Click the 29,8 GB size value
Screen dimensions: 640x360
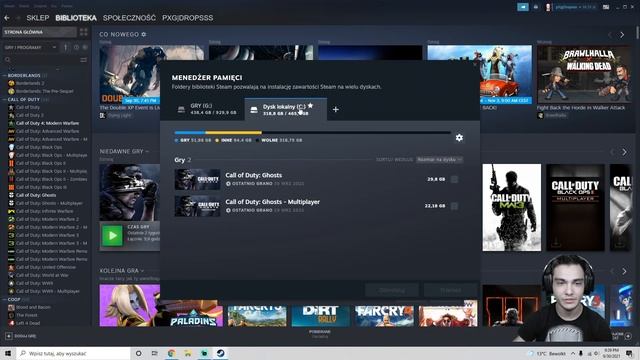tap(436, 179)
